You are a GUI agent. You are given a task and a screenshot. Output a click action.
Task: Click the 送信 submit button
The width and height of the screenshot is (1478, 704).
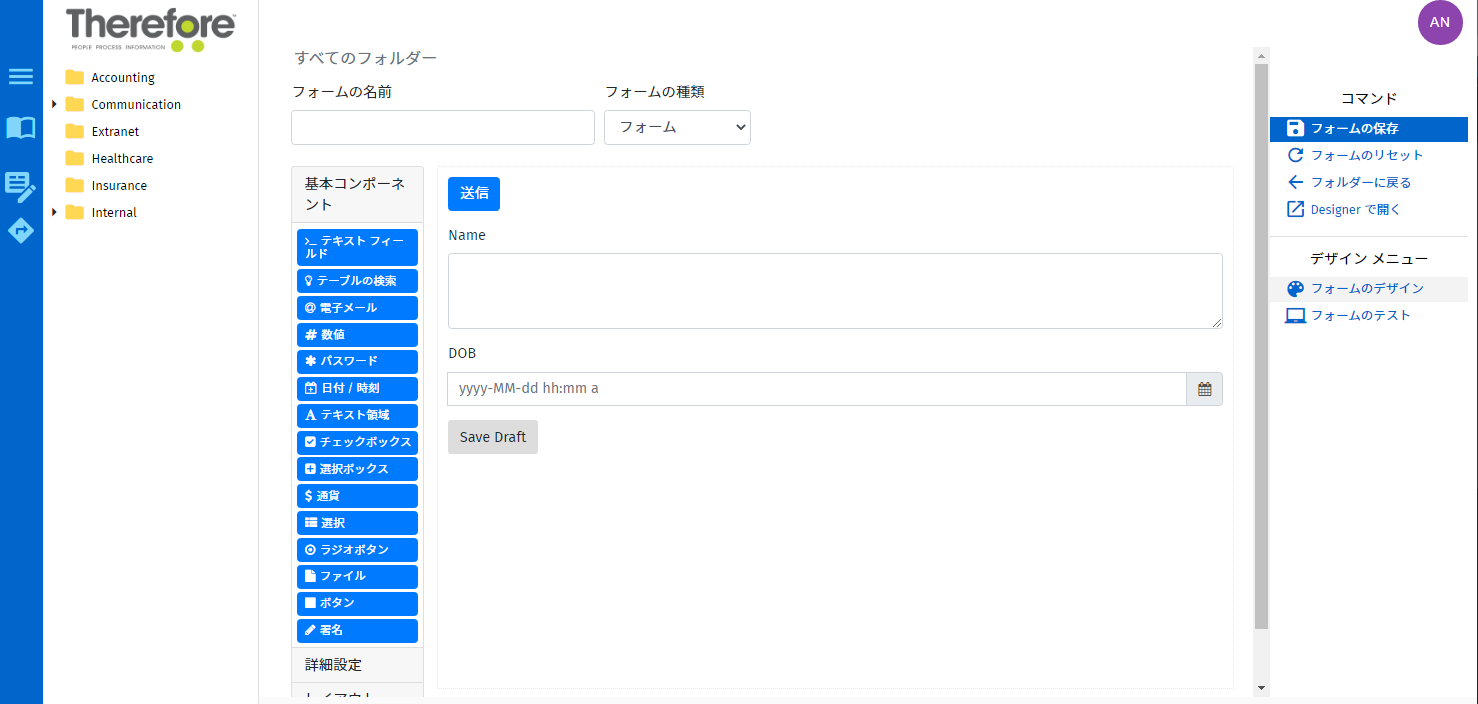474,194
